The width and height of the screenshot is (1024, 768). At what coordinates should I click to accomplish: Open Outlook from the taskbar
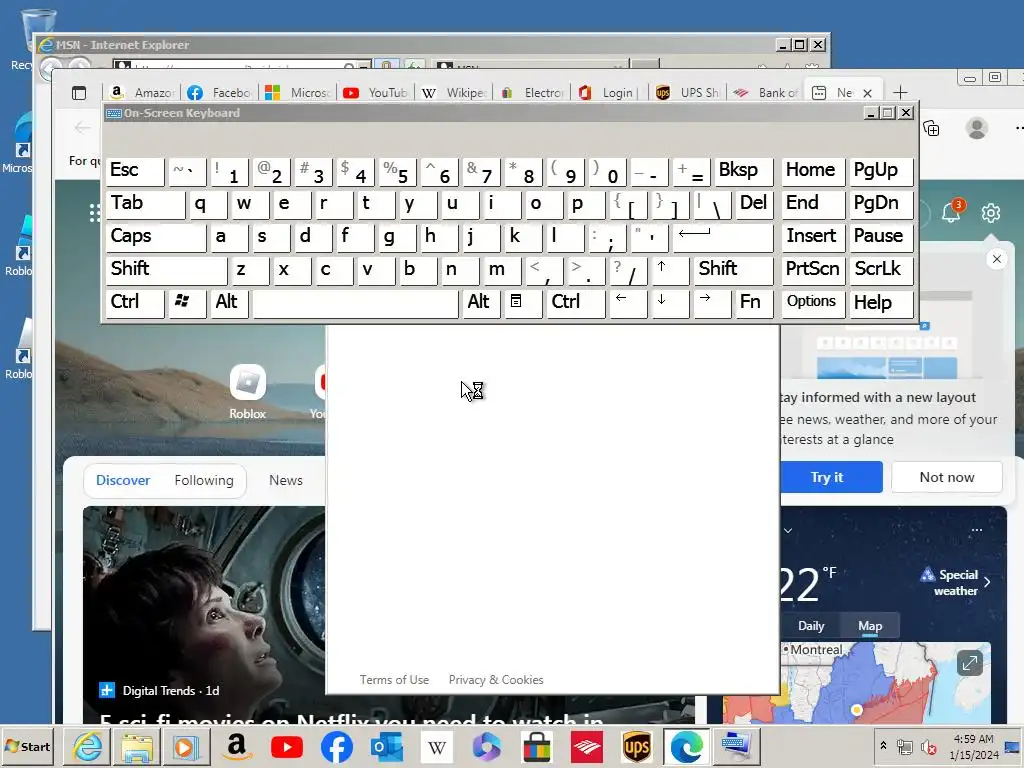pos(387,746)
